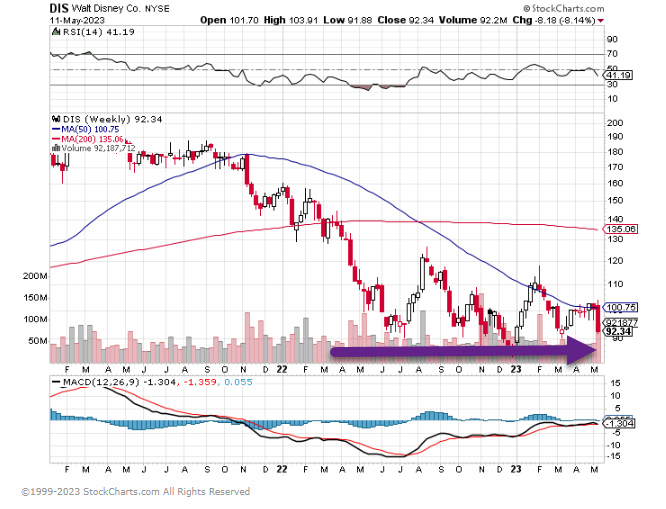Click the 200 label on the price axis
The width and height of the screenshot is (666, 509).
coord(615,123)
